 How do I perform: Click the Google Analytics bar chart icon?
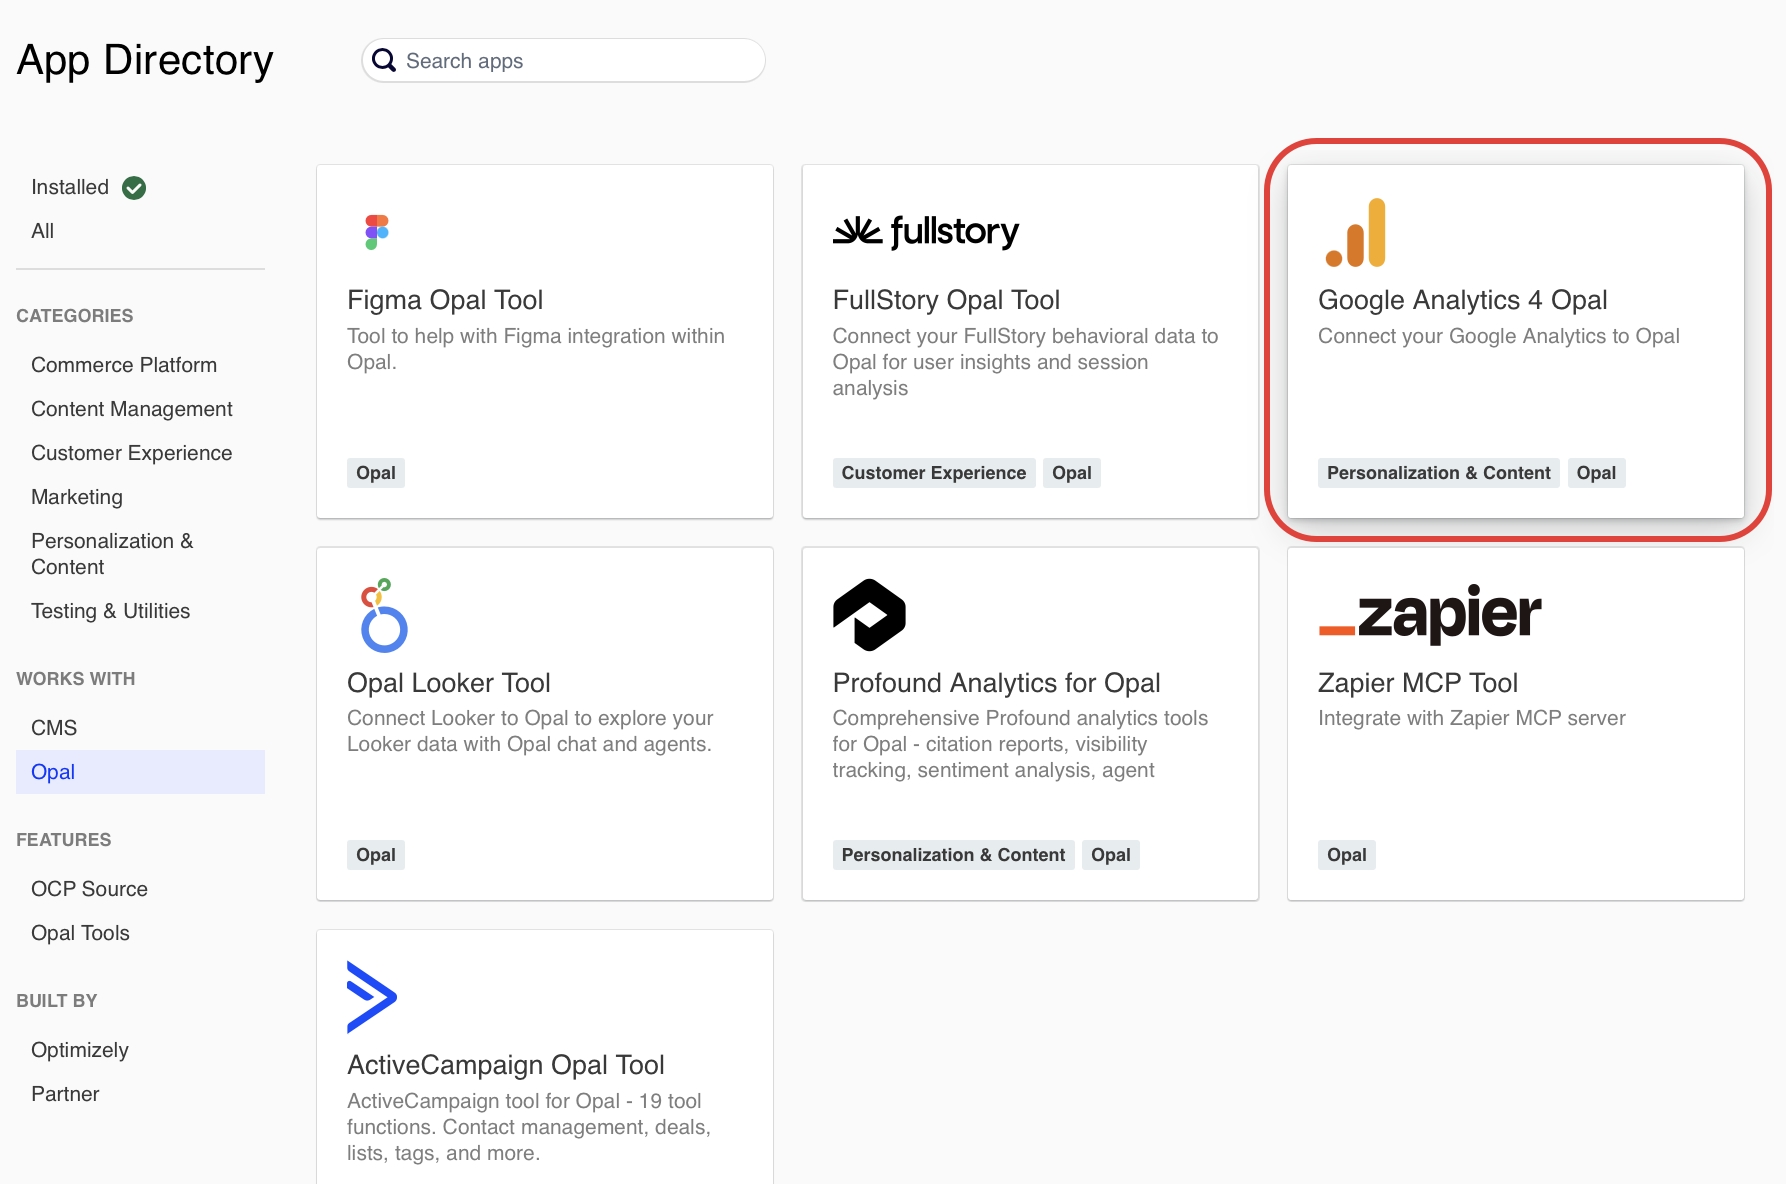(1357, 234)
